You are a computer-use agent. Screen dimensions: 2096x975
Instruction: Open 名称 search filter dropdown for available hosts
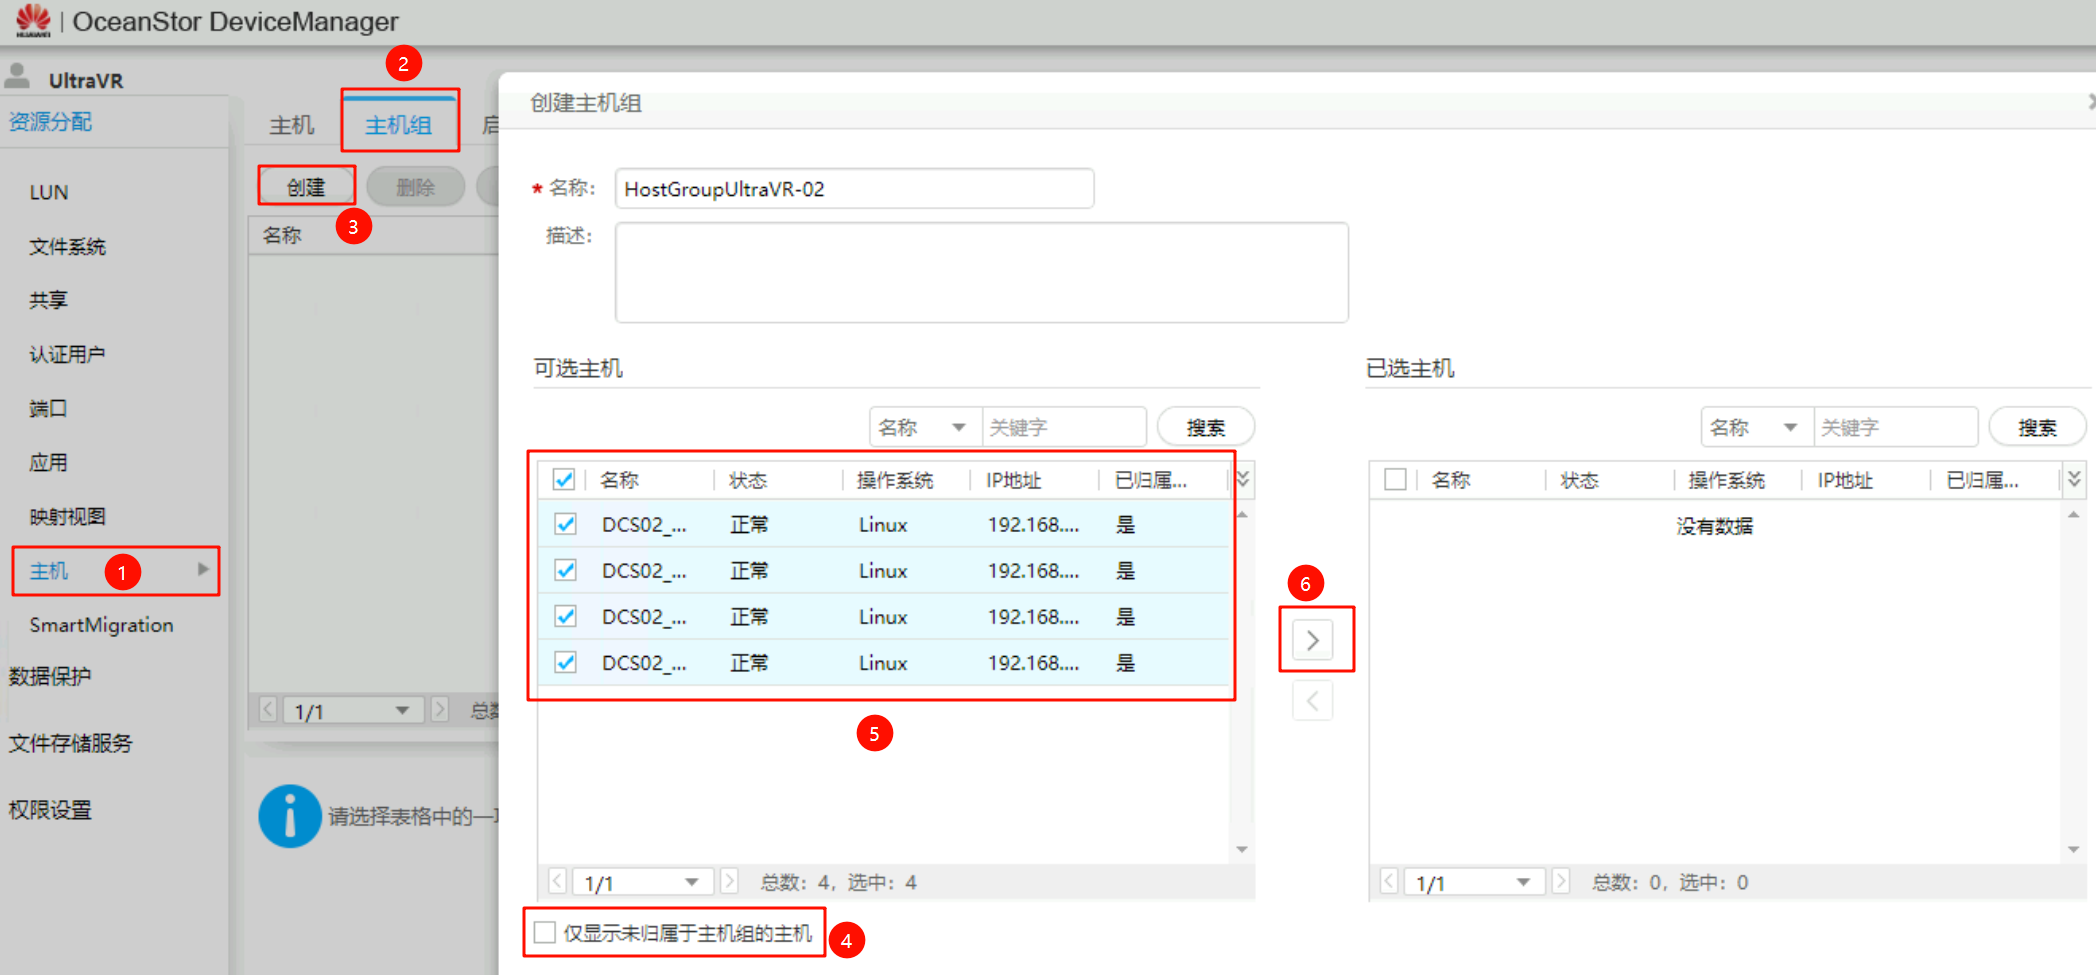(x=924, y=427)
